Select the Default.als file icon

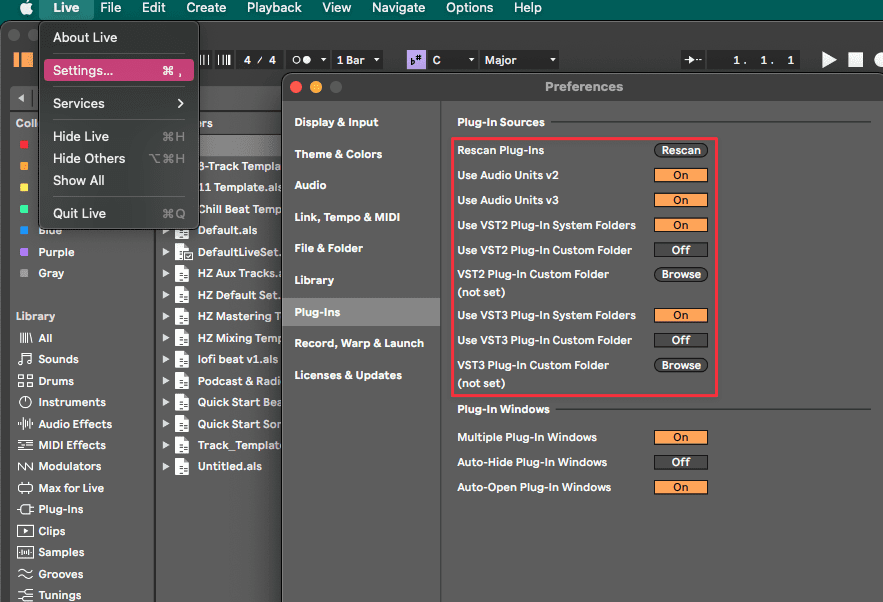pos(182,231)
